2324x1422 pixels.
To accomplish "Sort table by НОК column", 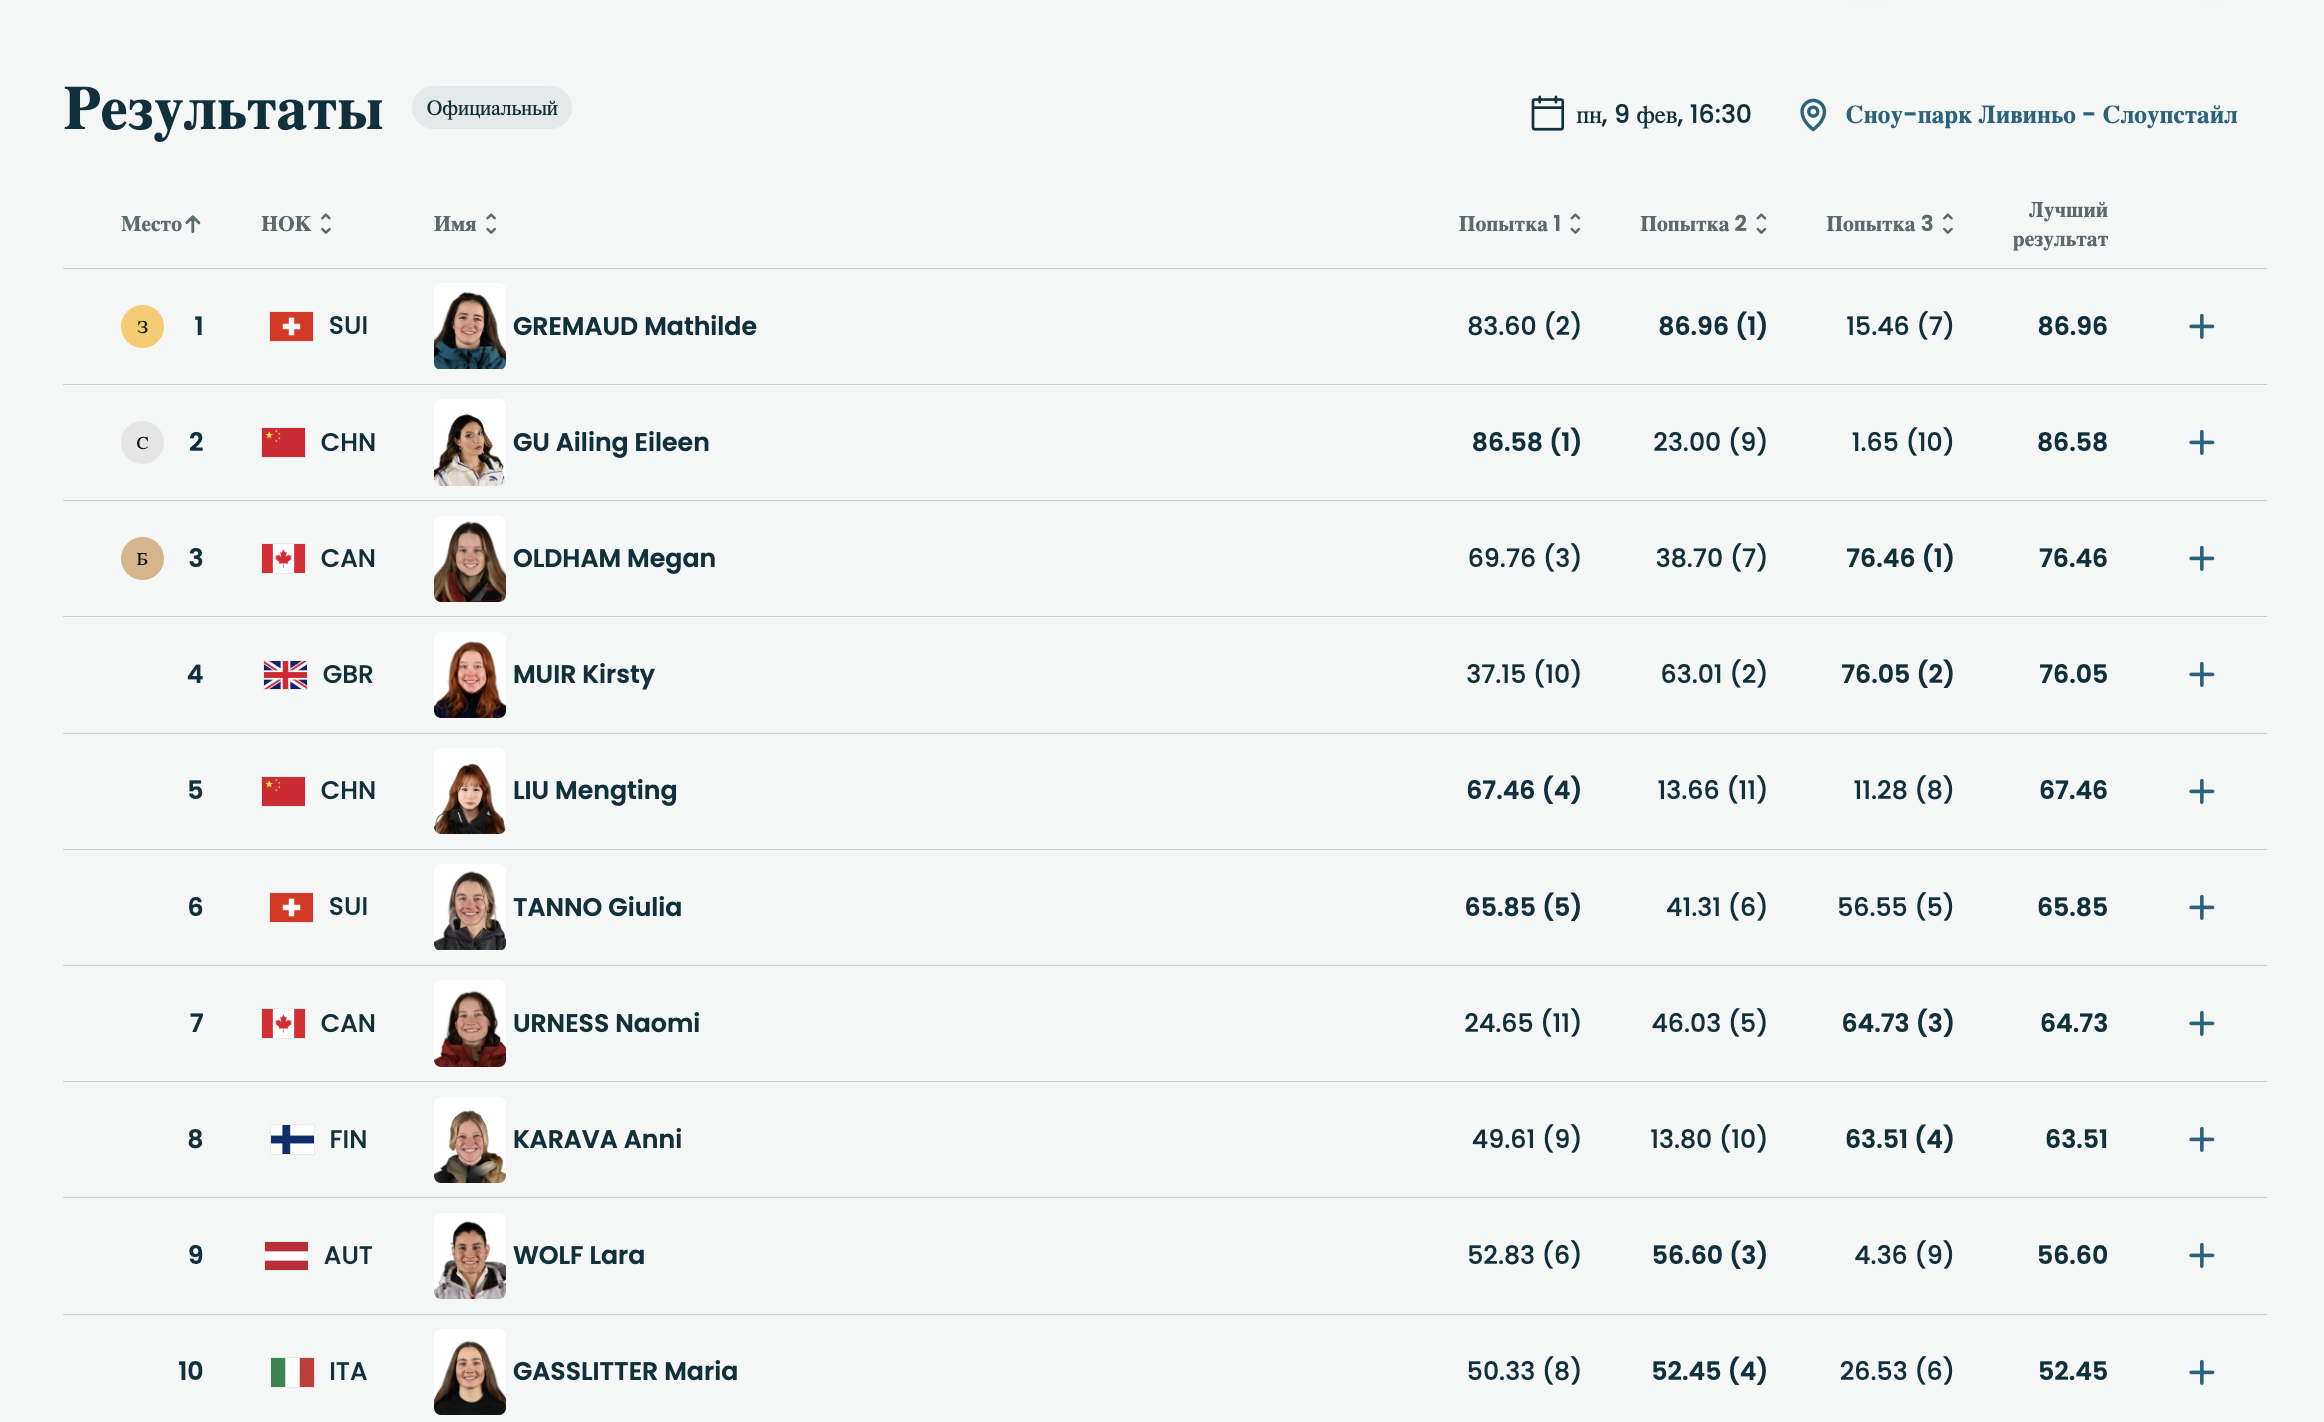I will point(296,224).
